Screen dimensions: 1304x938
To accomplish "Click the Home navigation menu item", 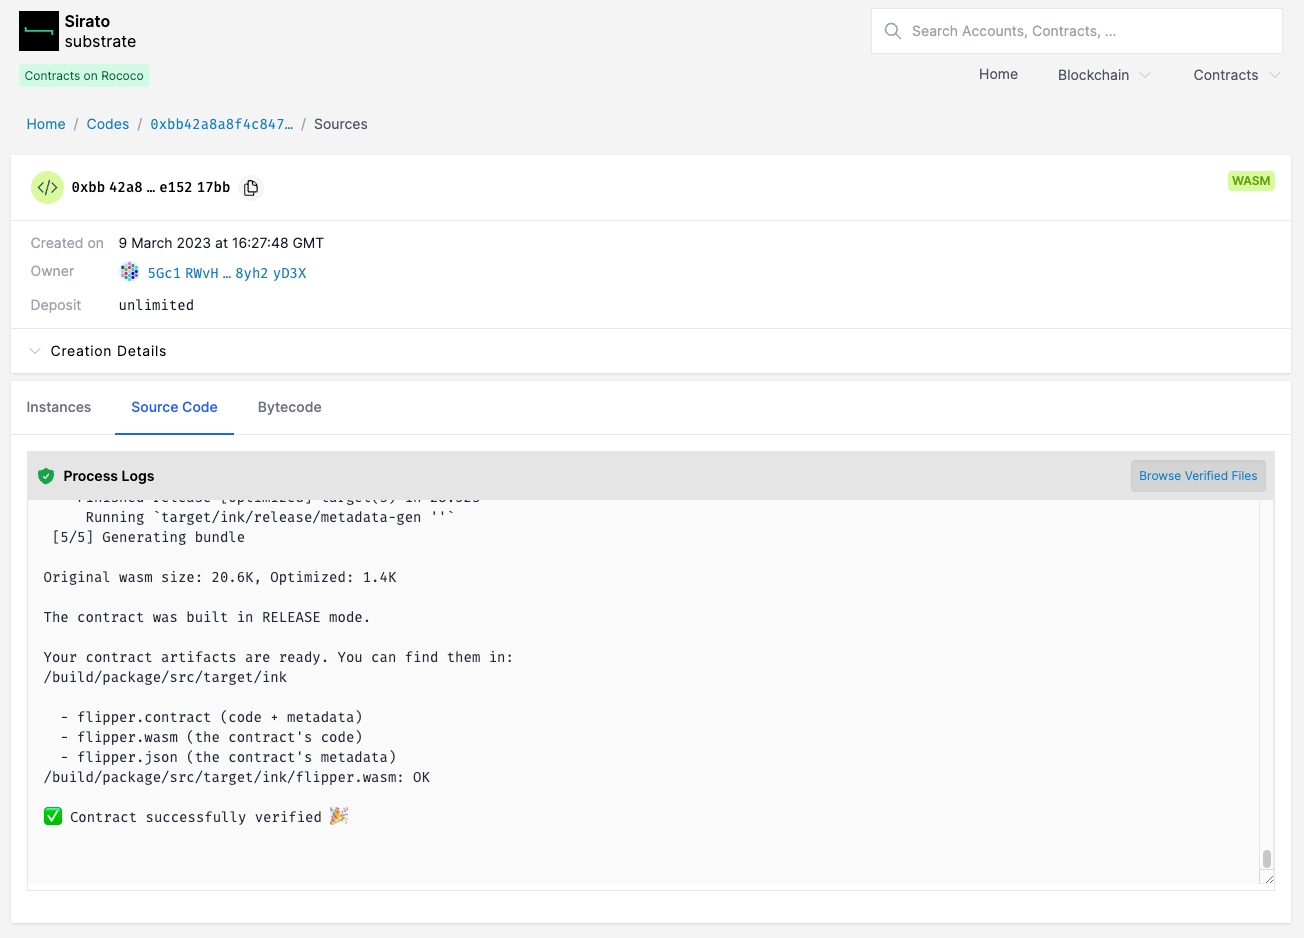I will point(997,75).
